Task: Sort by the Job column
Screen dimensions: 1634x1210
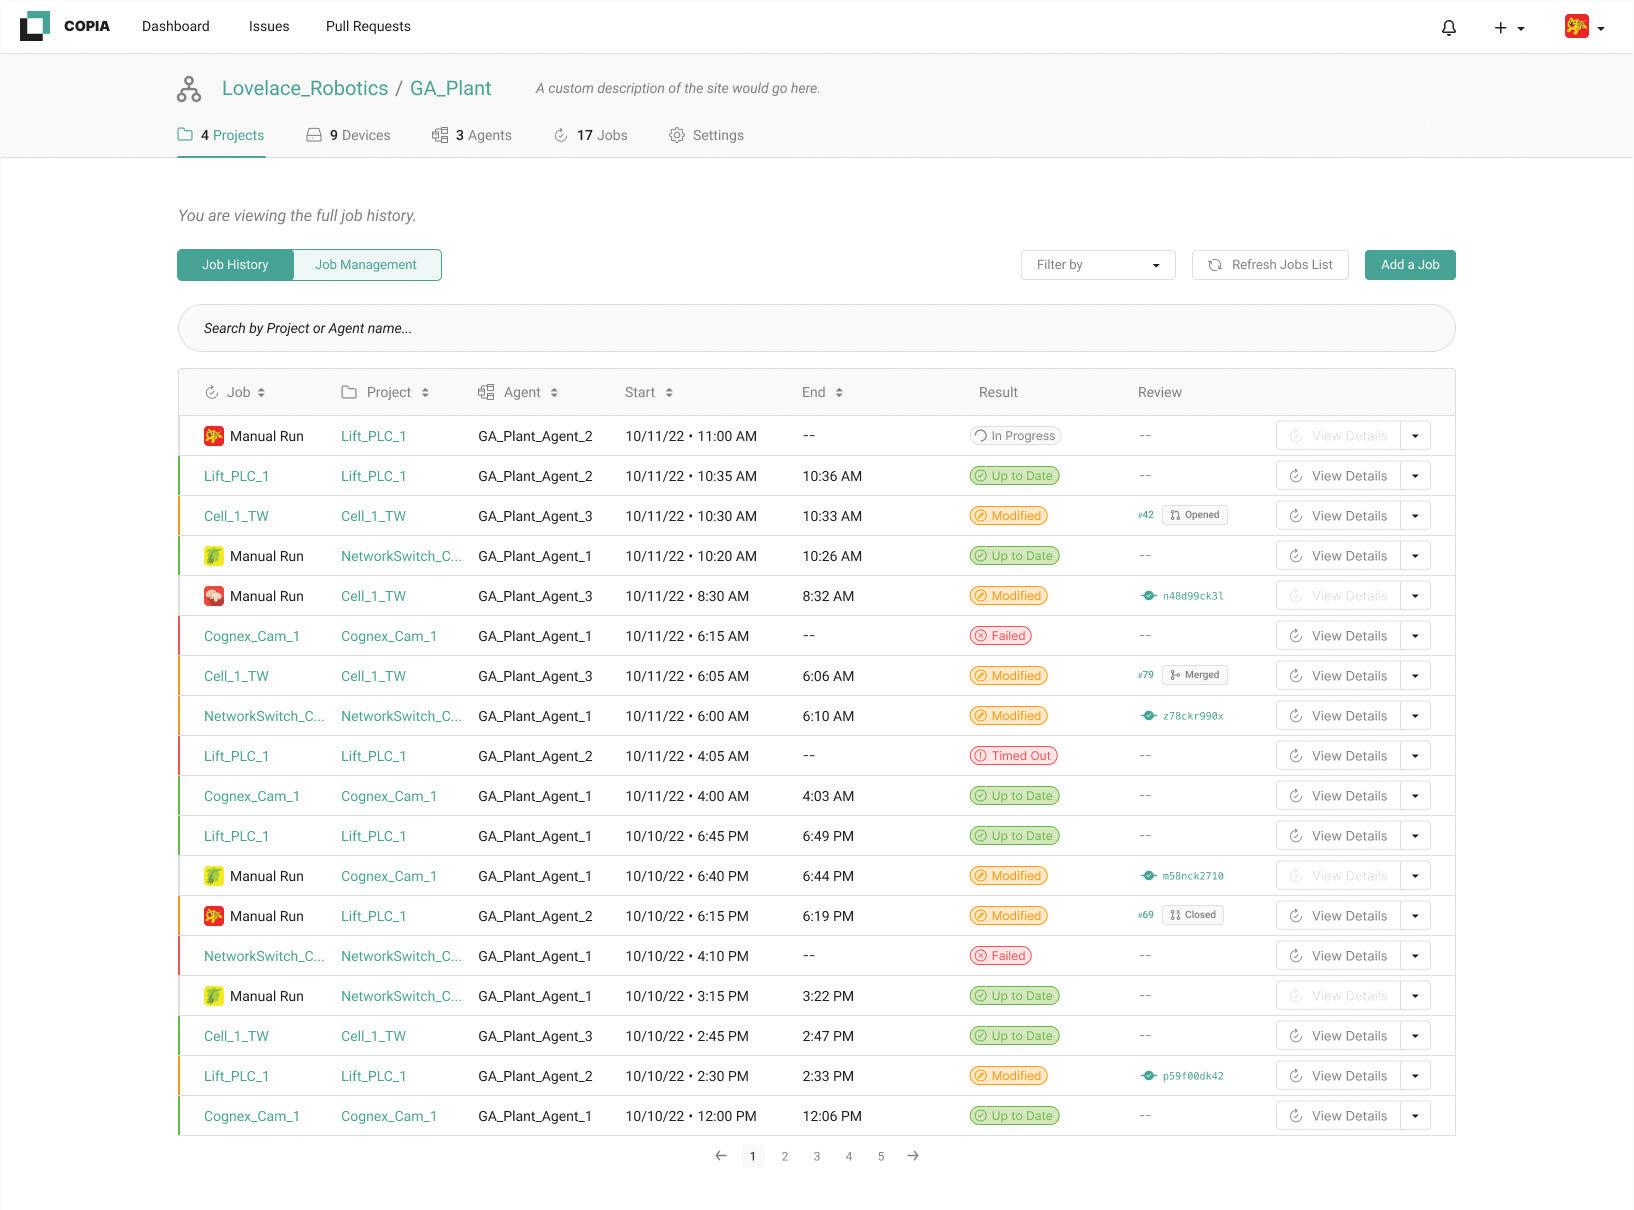Action: (235, 393)
